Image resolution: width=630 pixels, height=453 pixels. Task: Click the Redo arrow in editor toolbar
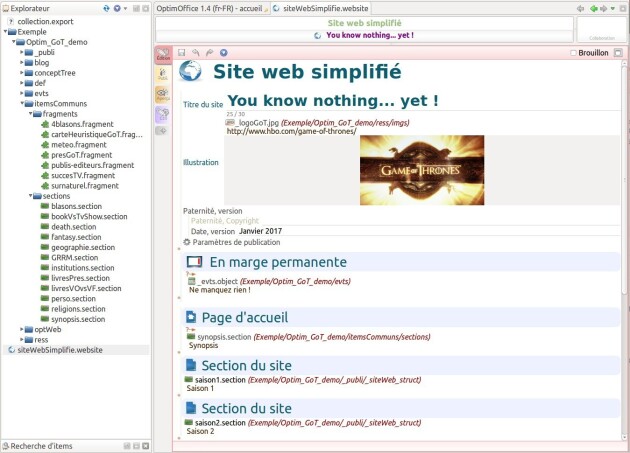click(209, 53)
